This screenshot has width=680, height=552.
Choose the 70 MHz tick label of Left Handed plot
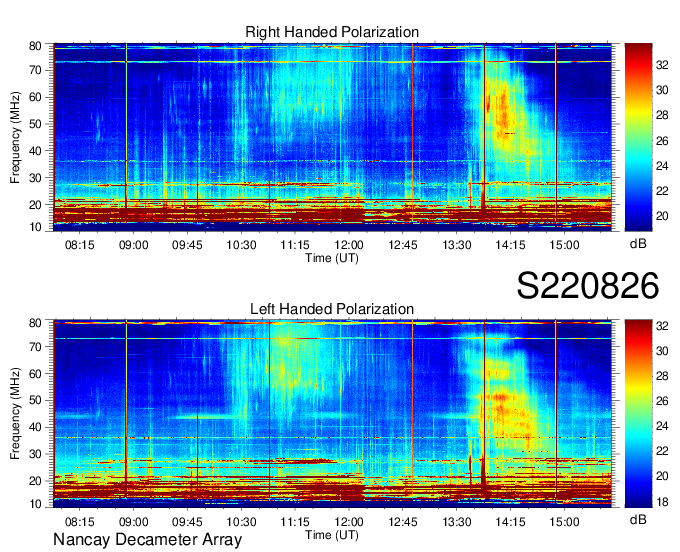tap(35, 347)
